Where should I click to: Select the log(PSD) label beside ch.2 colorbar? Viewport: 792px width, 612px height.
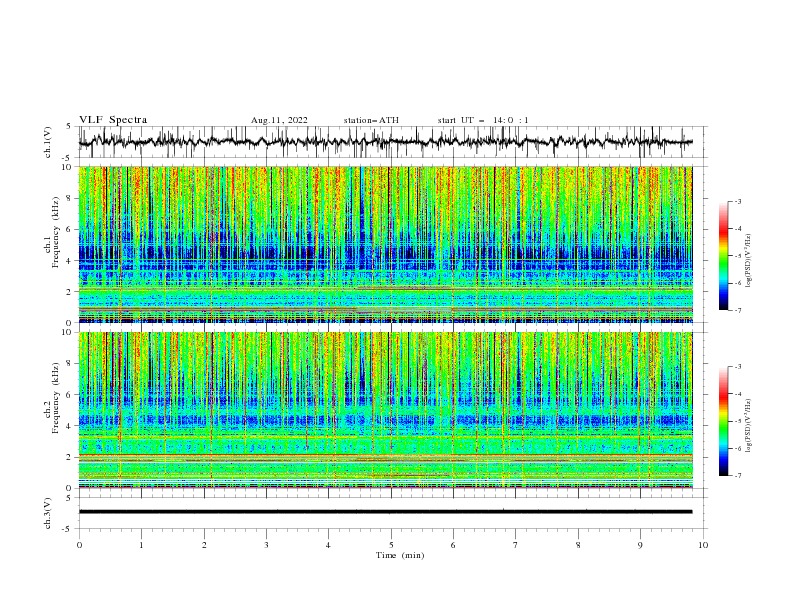(x=749, y=426)
